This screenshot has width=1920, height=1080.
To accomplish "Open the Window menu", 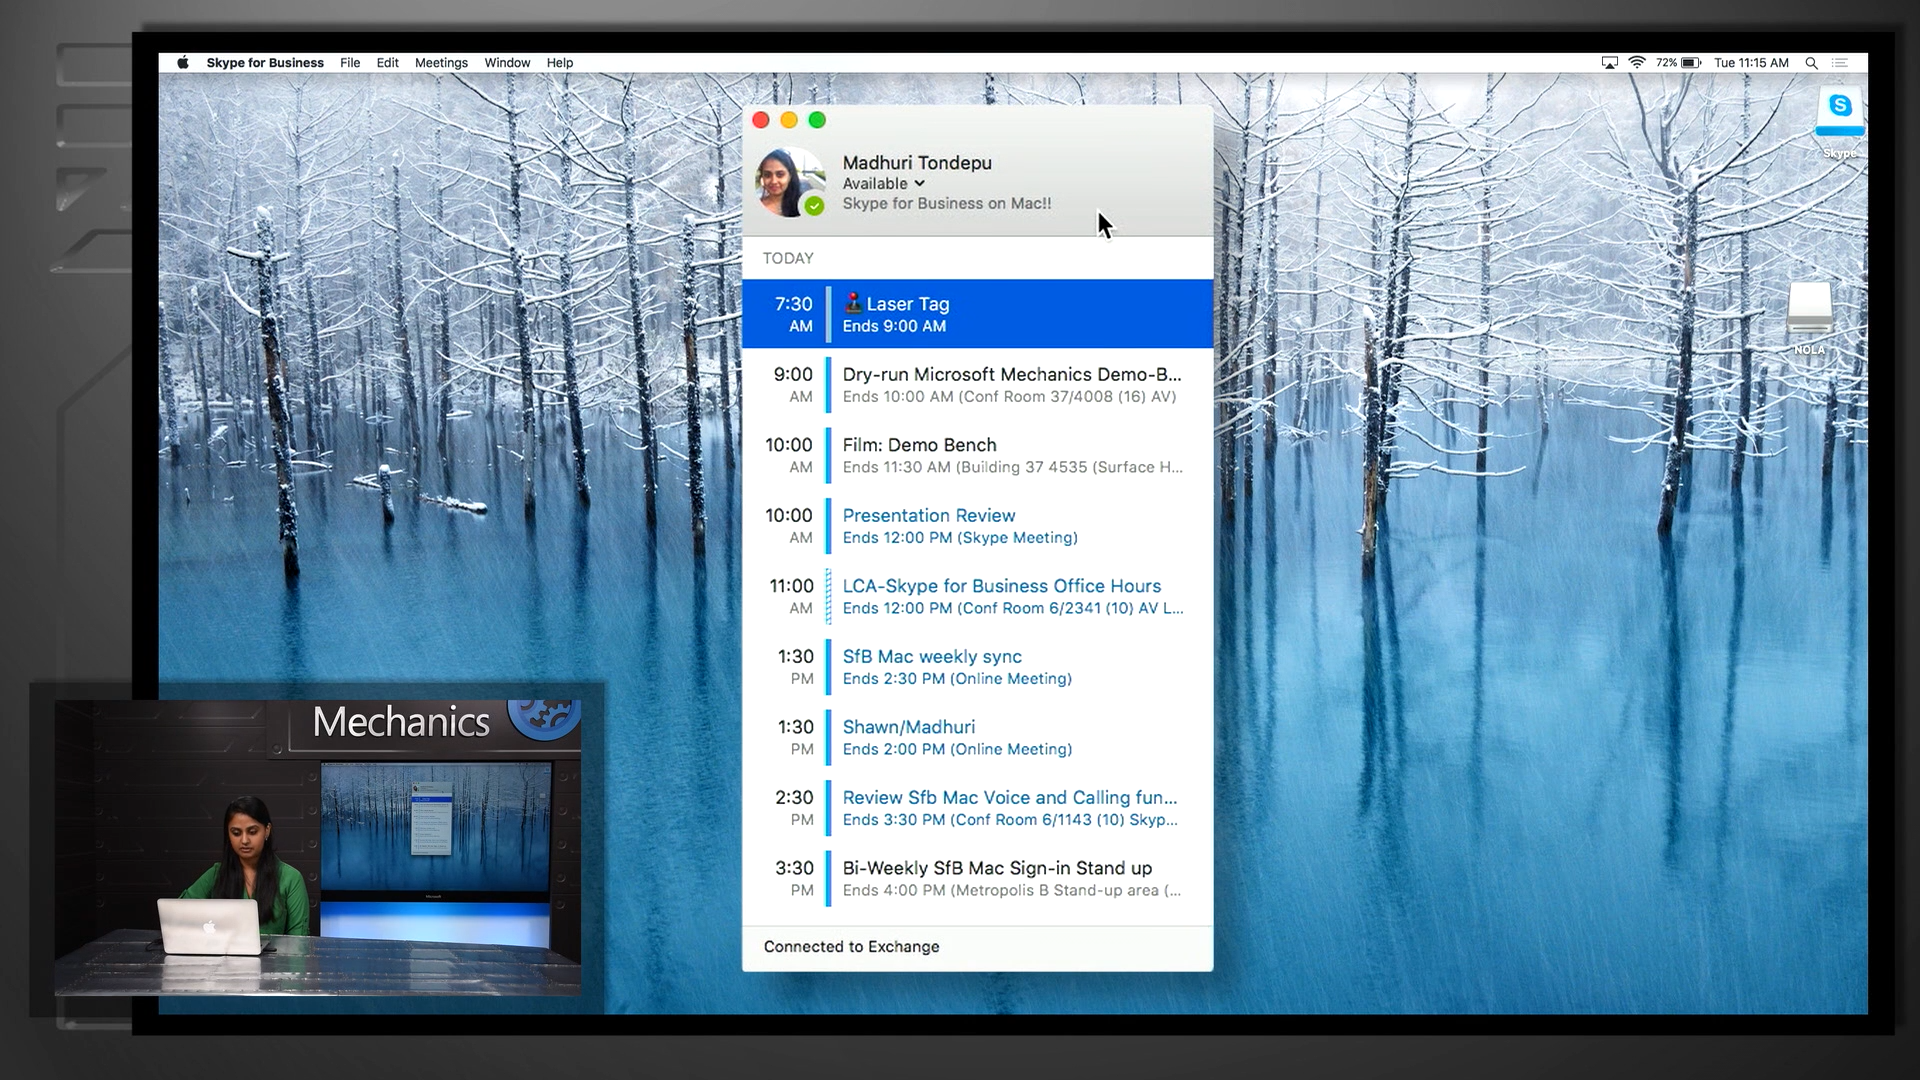I will click(507, 62).
